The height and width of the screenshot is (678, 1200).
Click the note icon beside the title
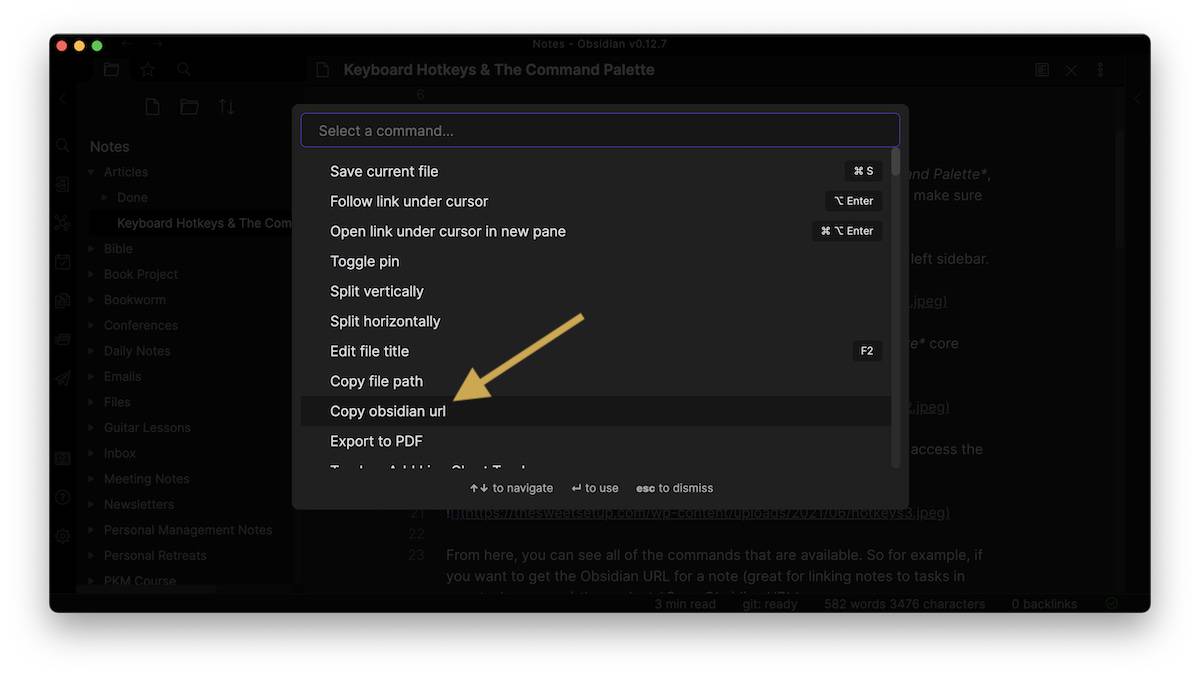[x=322, y=70]
